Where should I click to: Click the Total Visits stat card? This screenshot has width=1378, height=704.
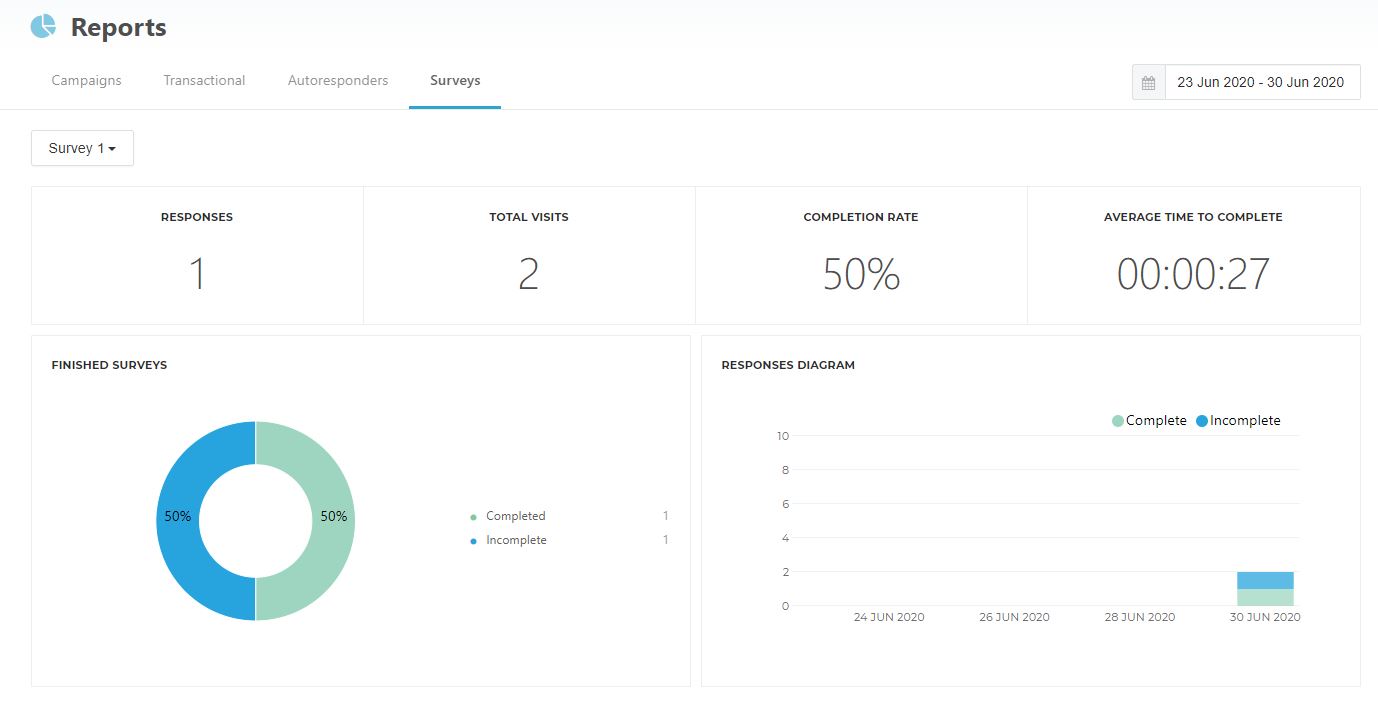coord(529,255)
